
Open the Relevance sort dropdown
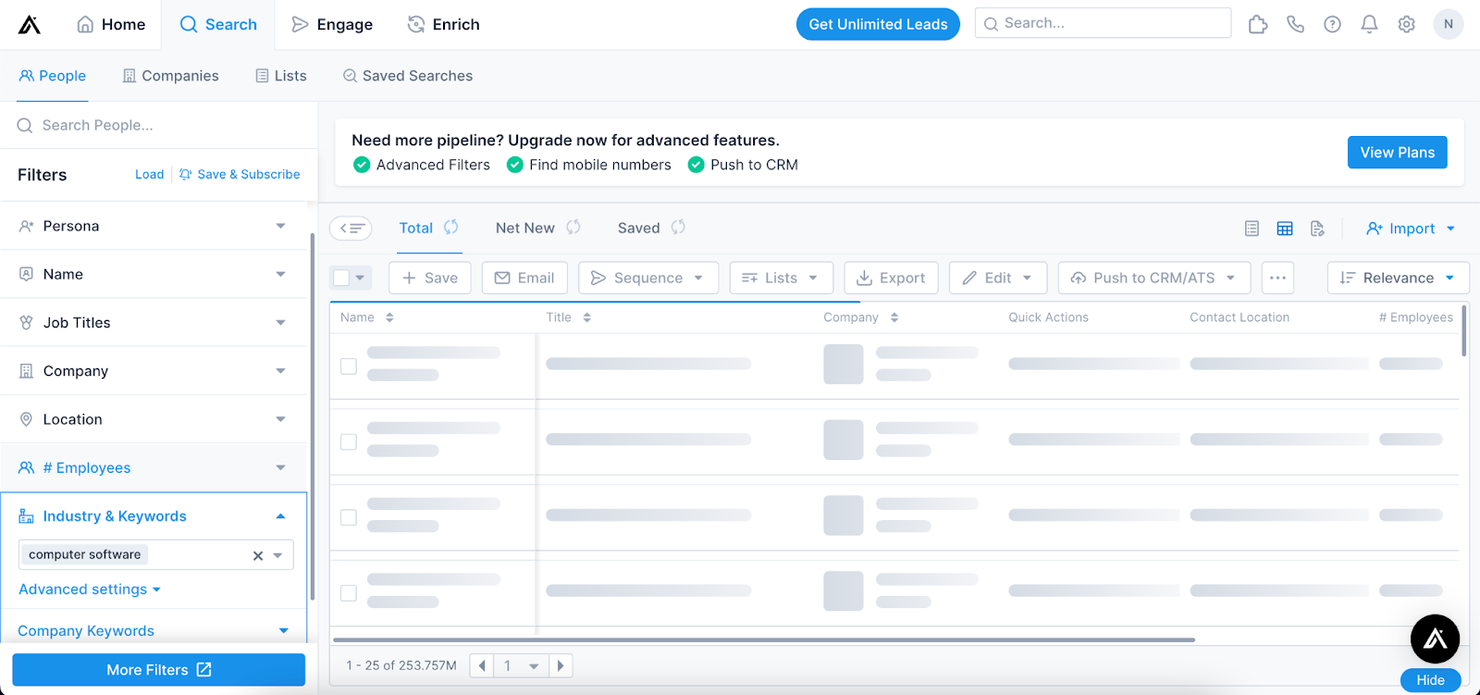pos(1398,278)
